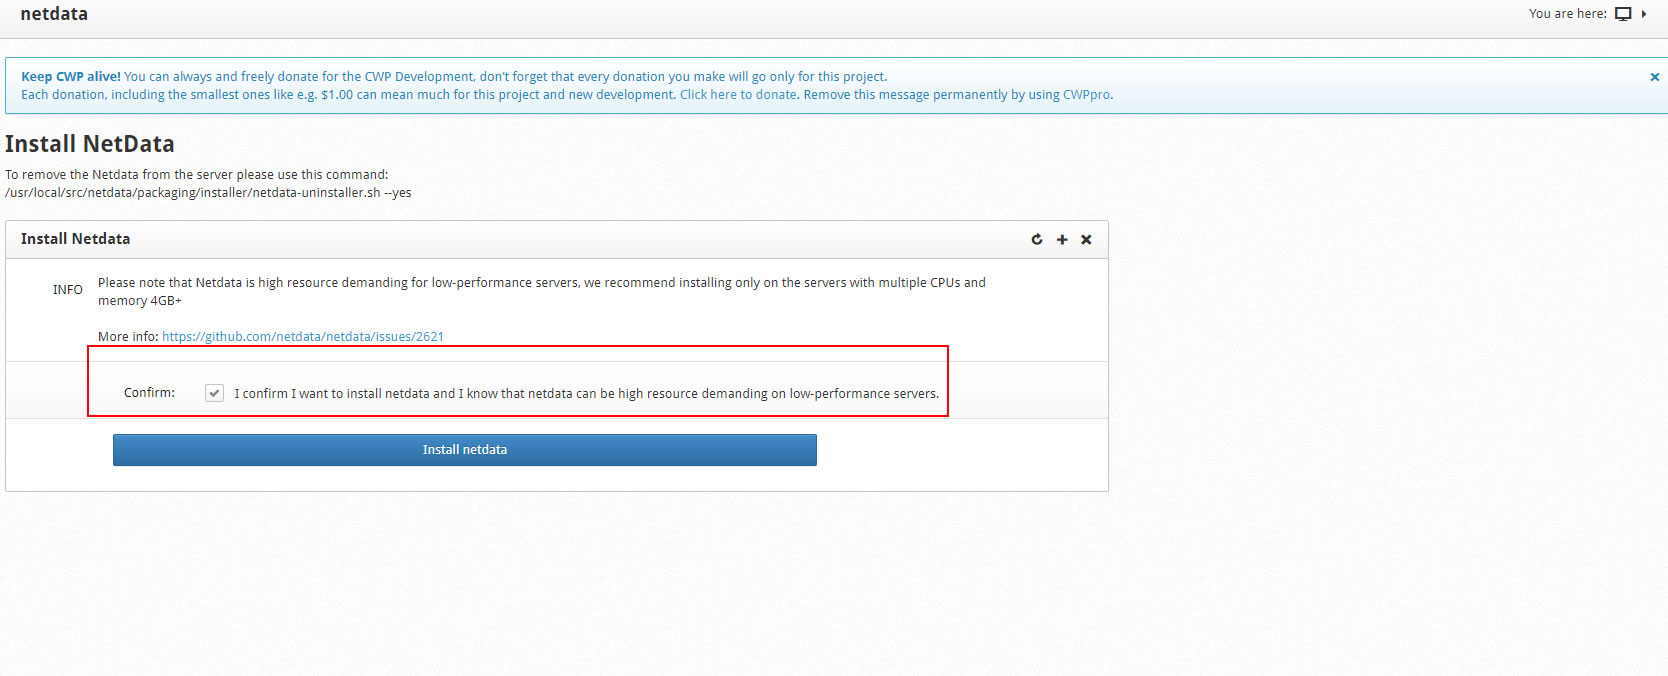Click the netdata-uninstaller.sh command text

(208, 193)
